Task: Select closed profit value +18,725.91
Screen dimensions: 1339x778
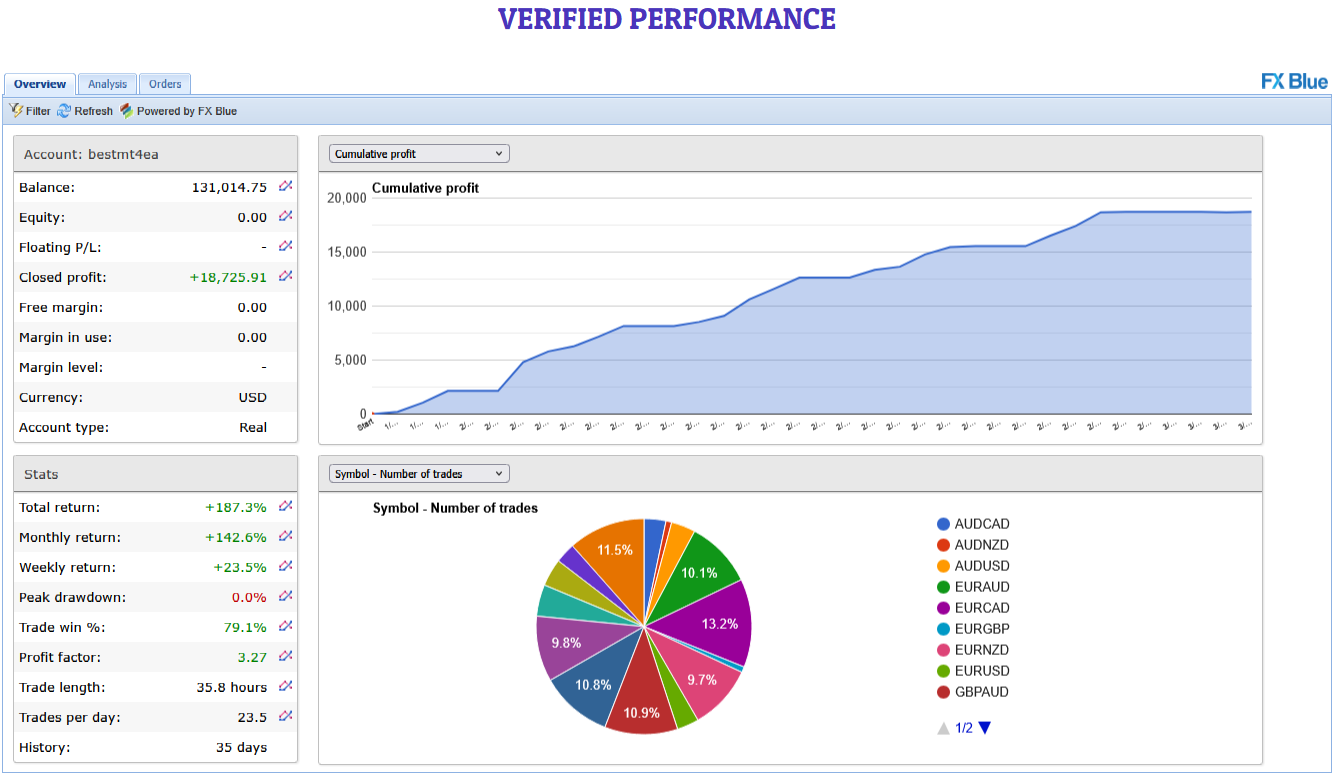Action: click(228, 277)
